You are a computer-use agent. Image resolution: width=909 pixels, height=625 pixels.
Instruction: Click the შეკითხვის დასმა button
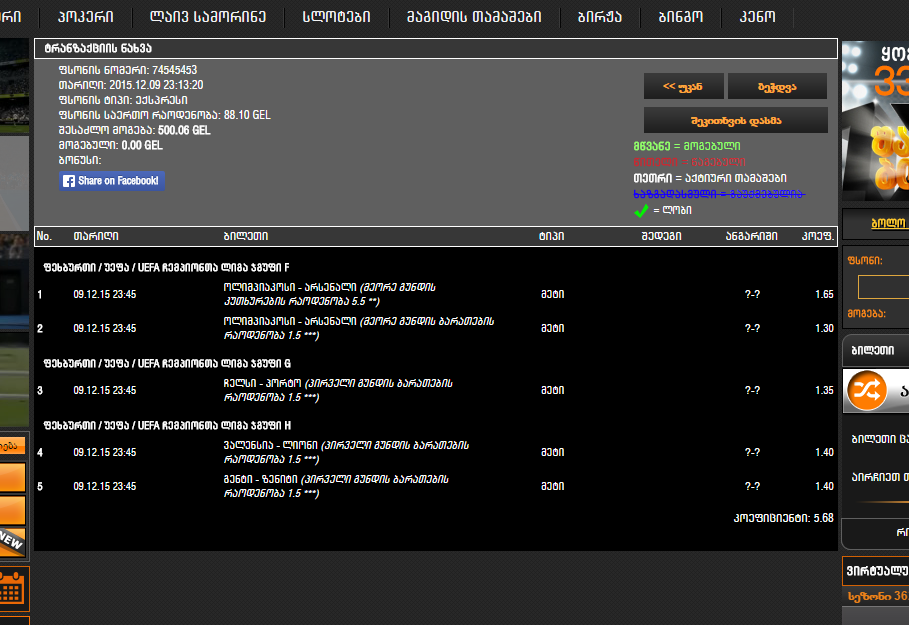pyautogui.click(x=735, y=119)
